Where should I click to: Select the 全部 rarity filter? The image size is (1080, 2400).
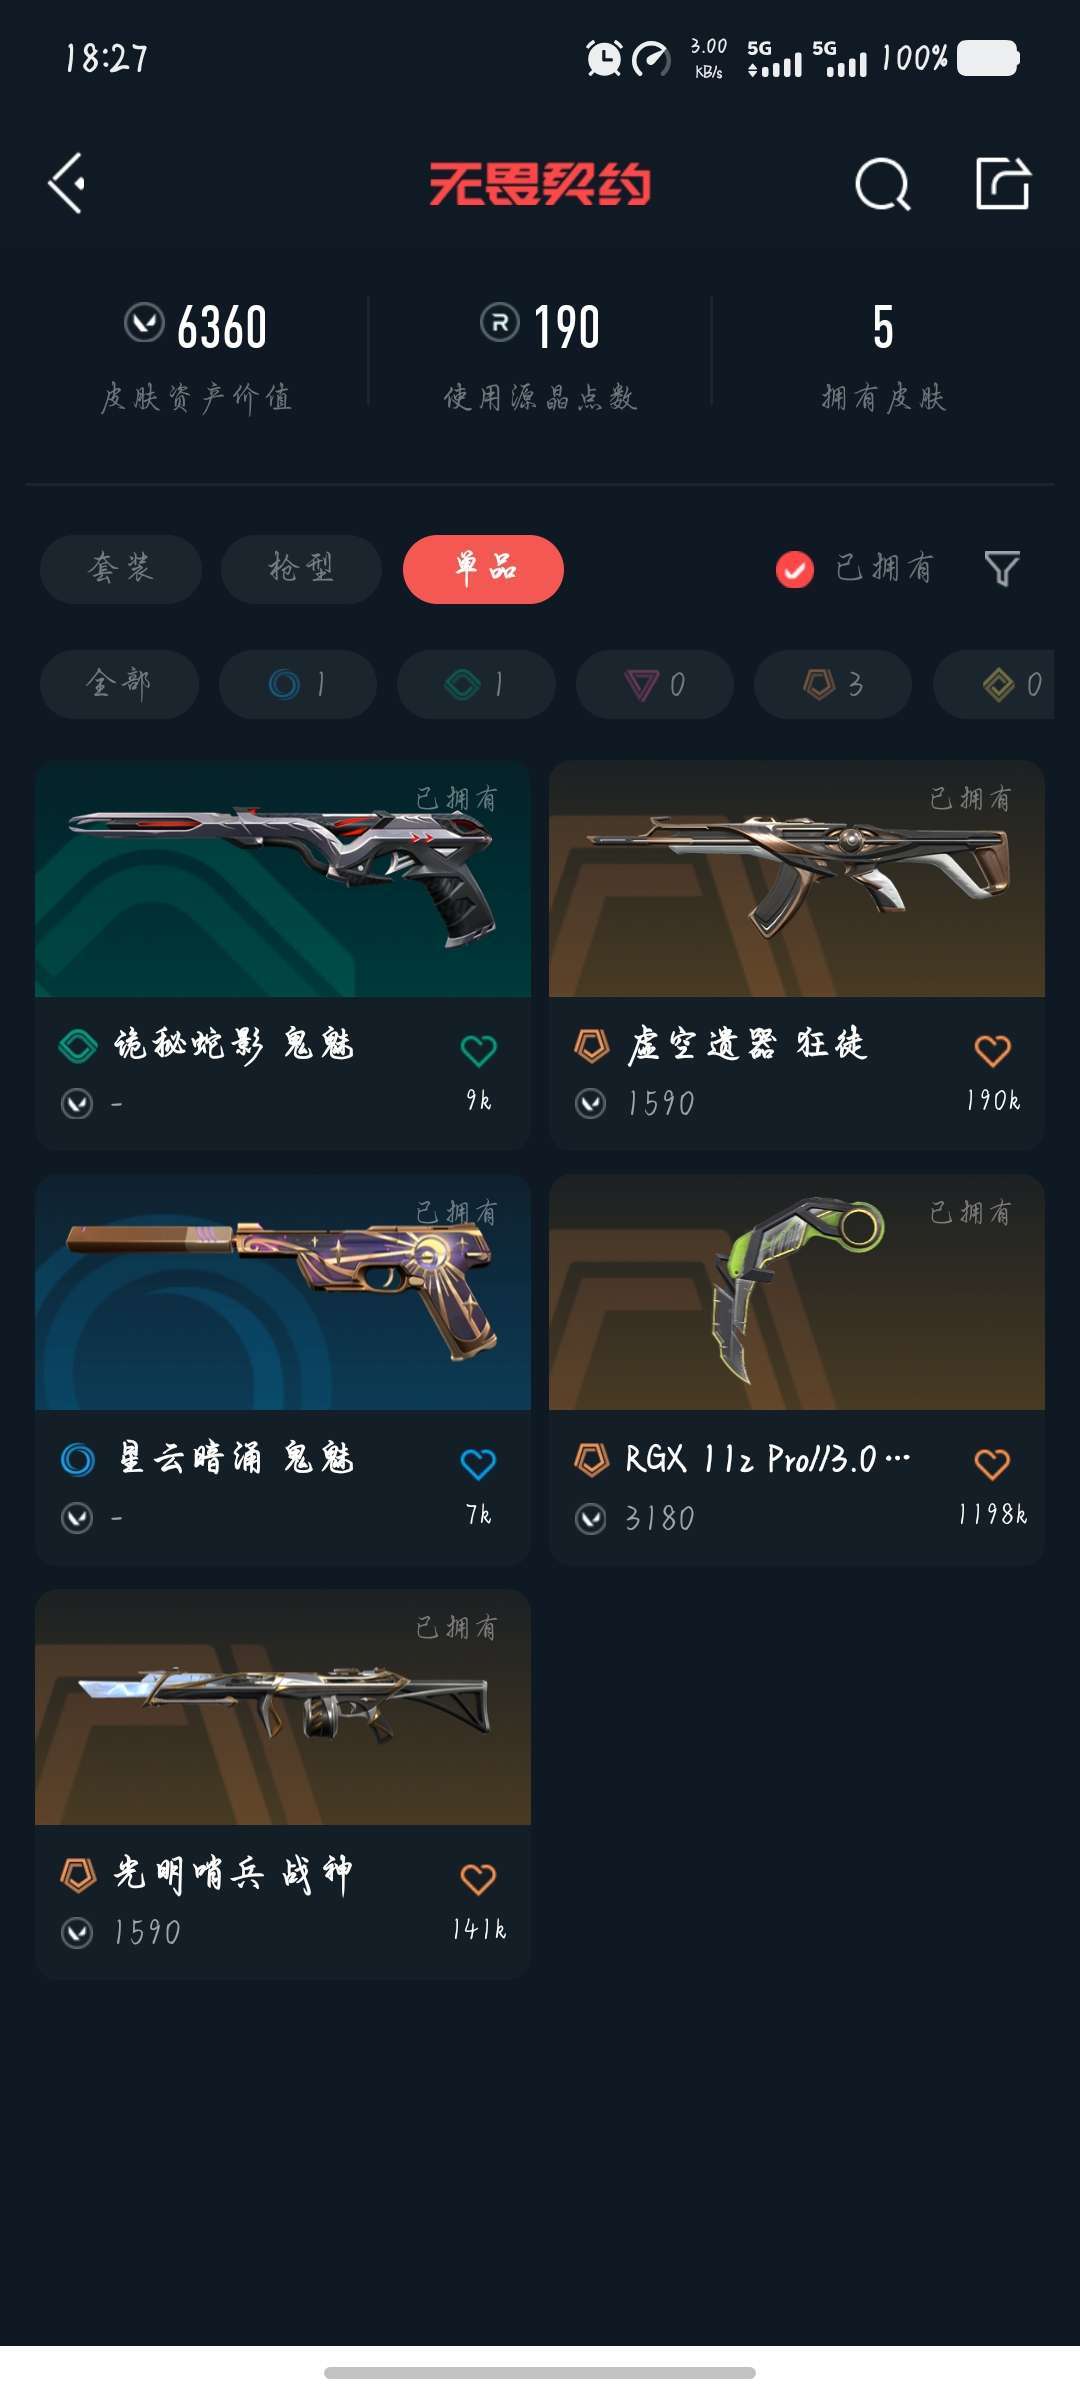click(x=119, y=684)
